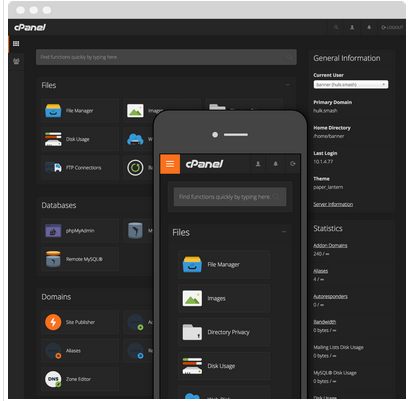
Task: Click the search icon in desktop top bar
Action: click(x=336, y=27)
